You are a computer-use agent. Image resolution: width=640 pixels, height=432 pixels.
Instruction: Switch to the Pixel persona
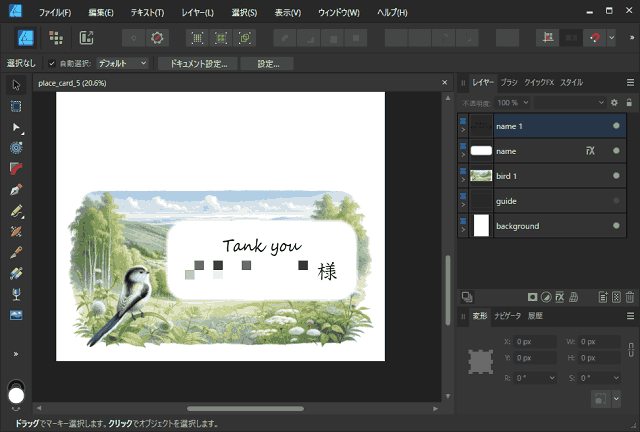point(56,38)
